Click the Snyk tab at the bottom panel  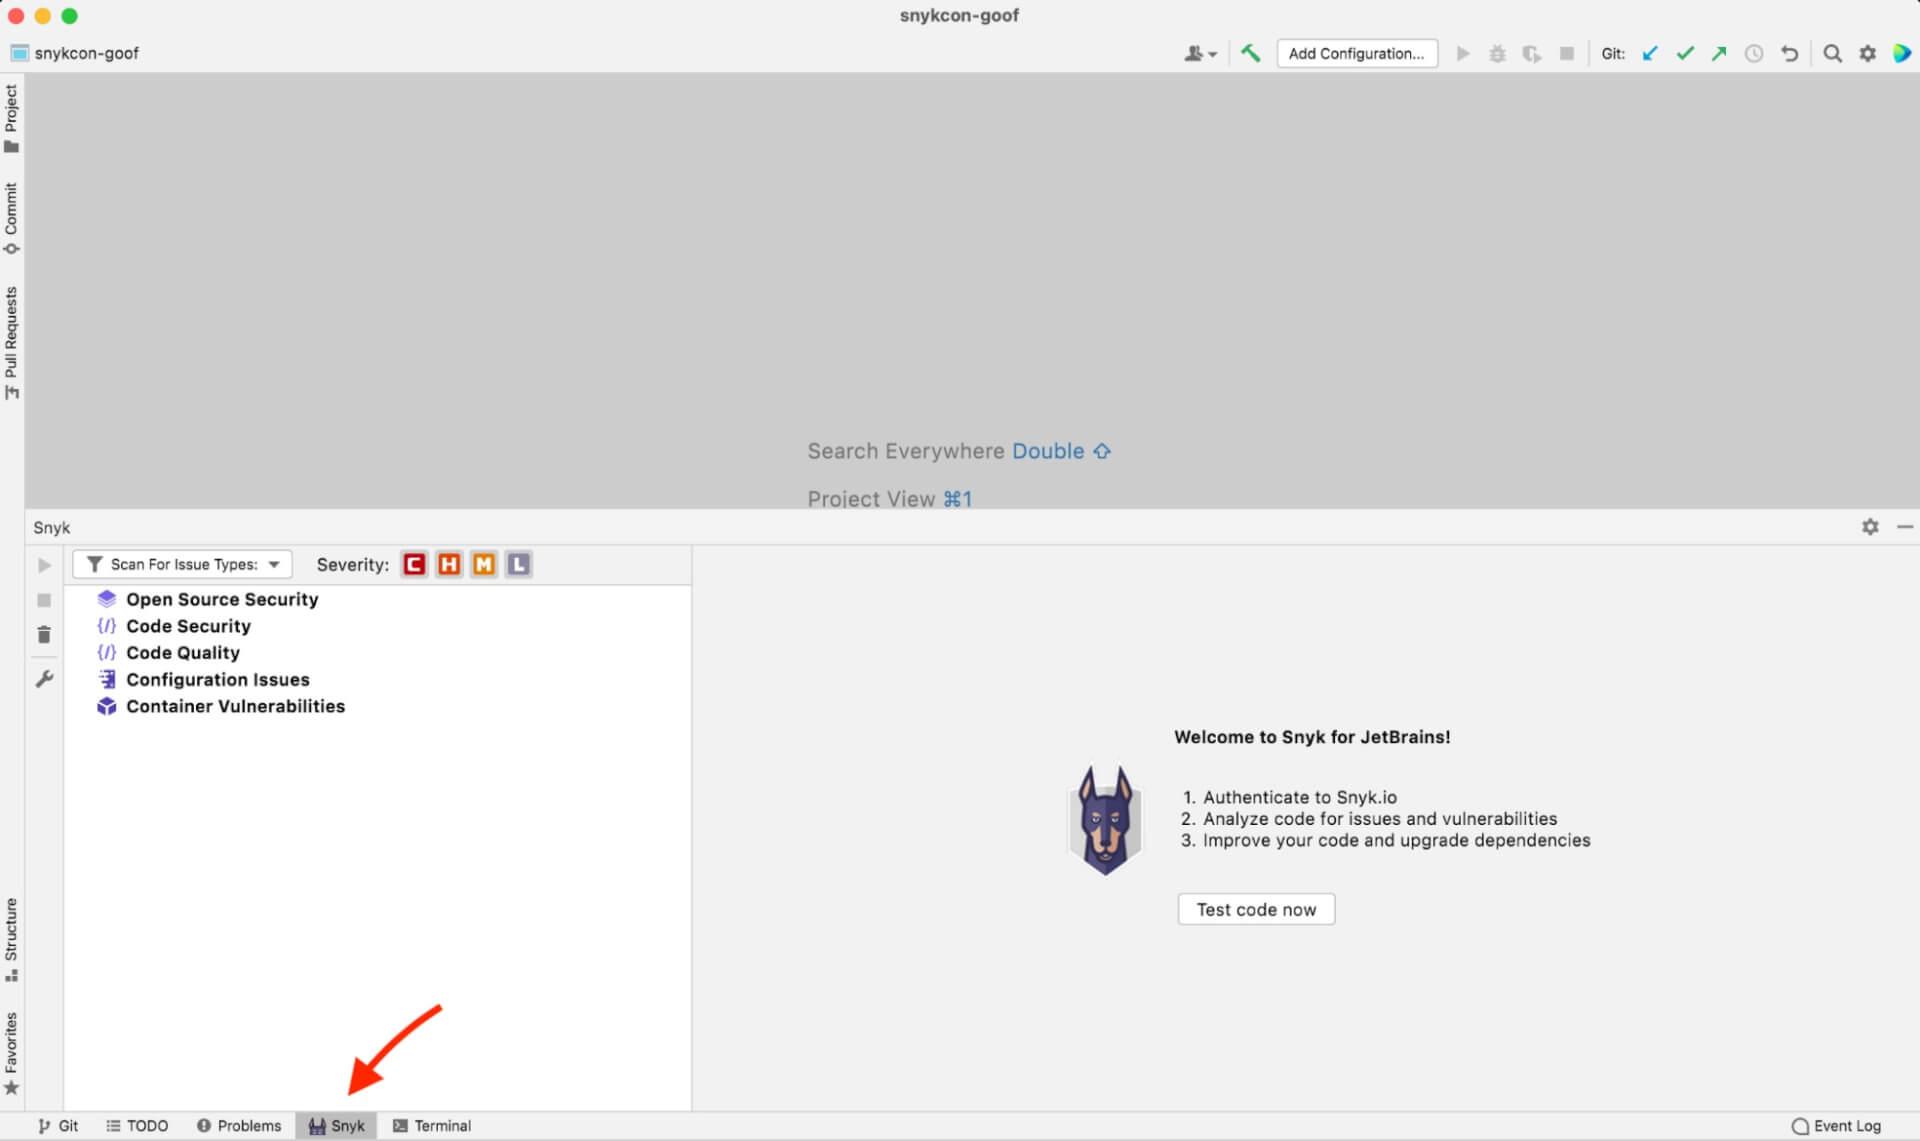[x=334, y=1125]
